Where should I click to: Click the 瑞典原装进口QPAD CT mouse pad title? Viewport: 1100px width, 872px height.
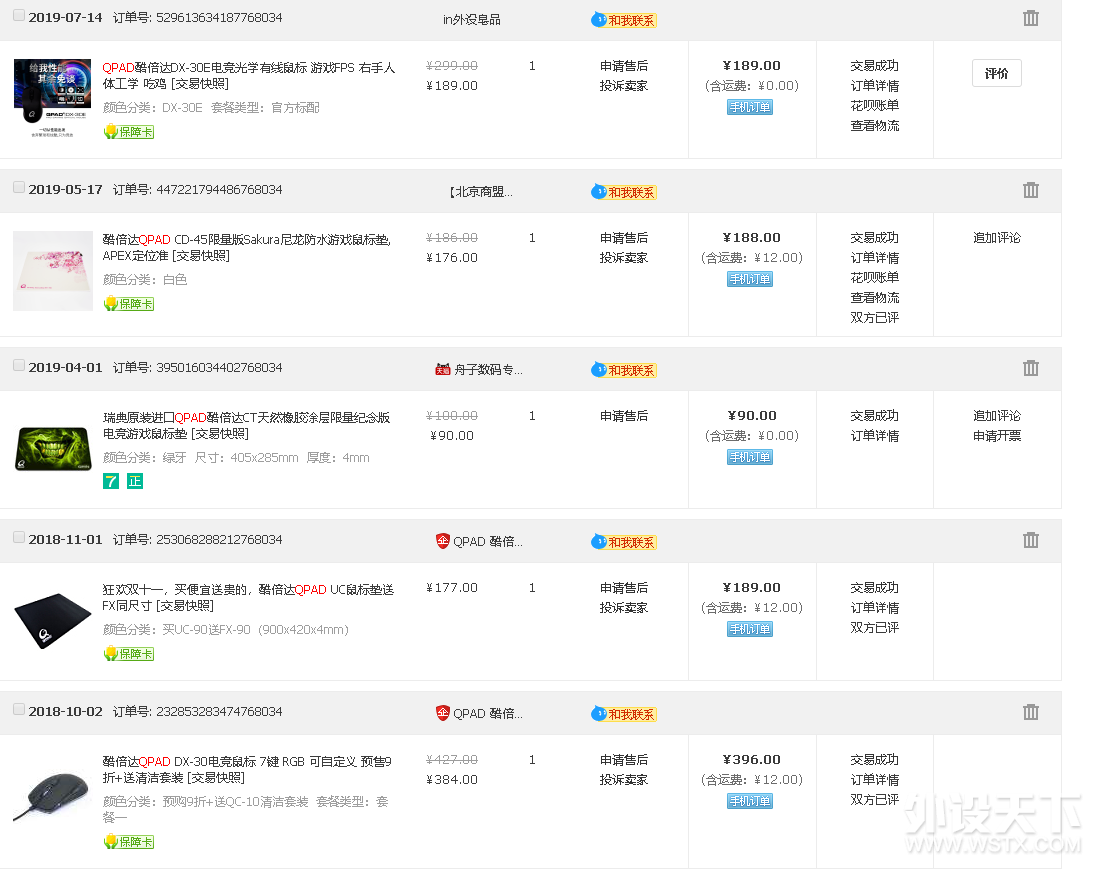246,426
